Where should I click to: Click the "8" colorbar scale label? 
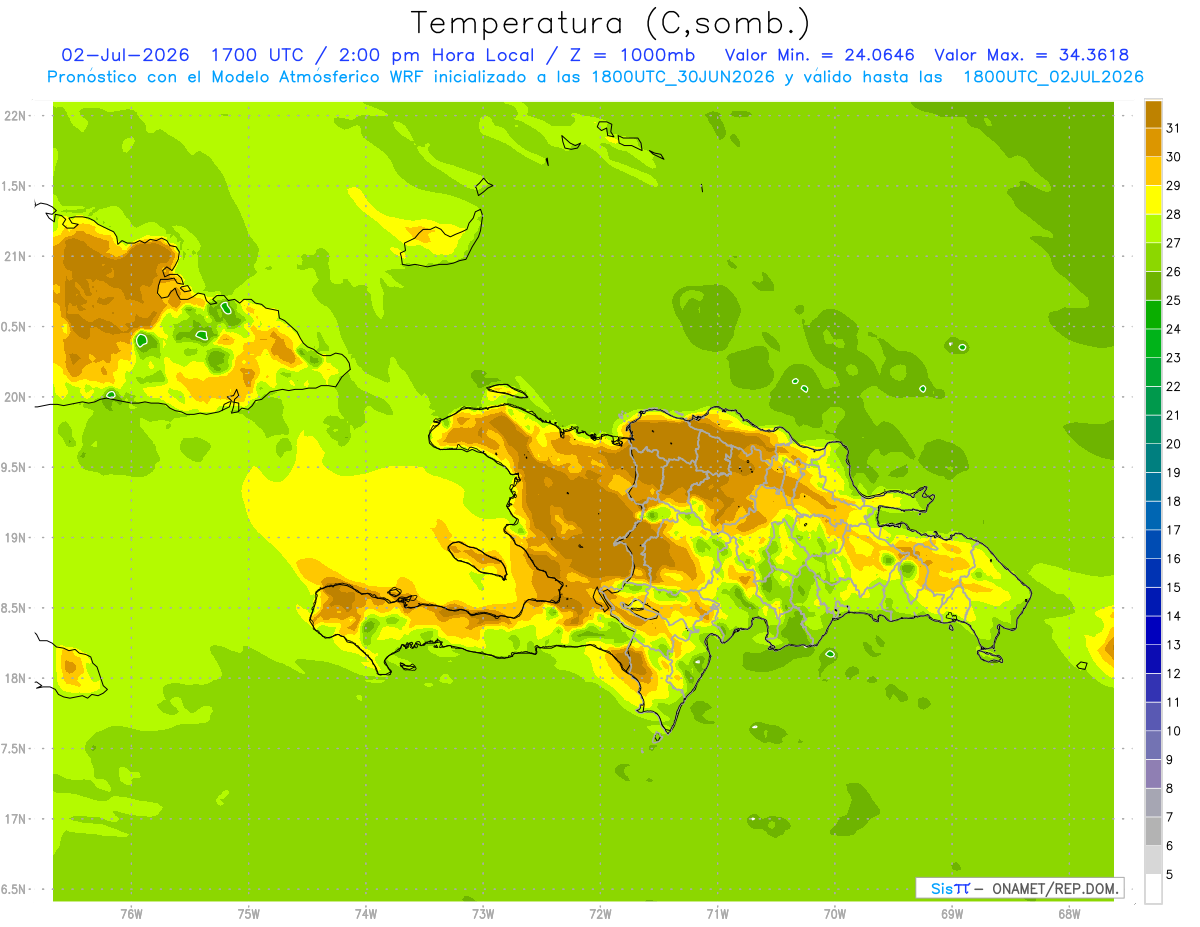tap(1169, 788)
